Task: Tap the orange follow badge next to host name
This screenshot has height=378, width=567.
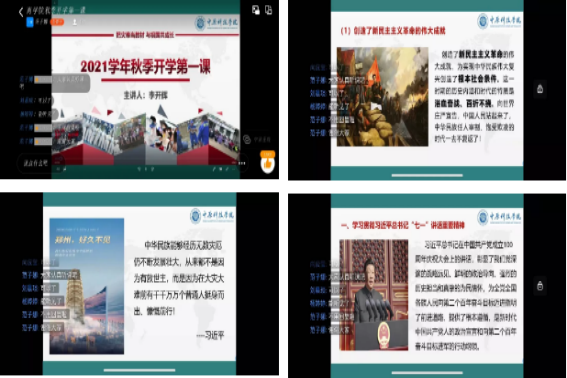Action: click(x=57, y=22)
